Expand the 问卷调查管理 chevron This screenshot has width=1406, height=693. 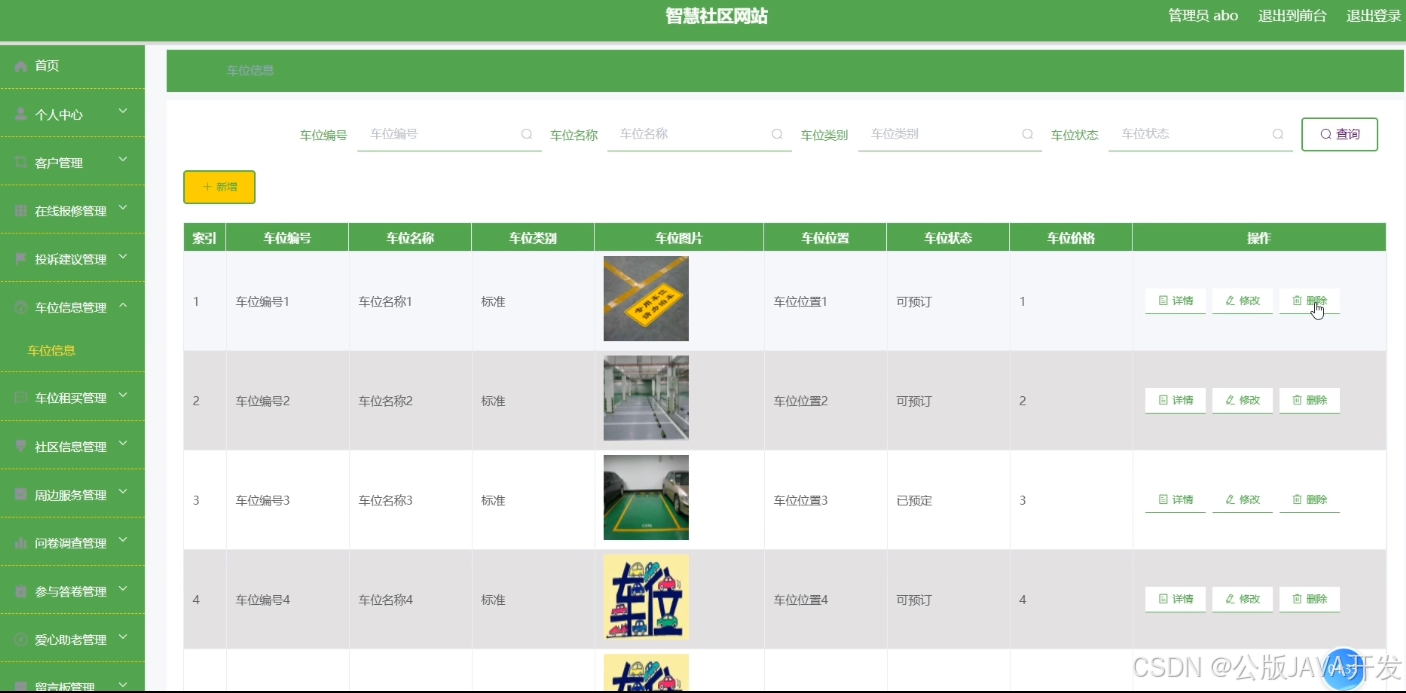(123, 540)
